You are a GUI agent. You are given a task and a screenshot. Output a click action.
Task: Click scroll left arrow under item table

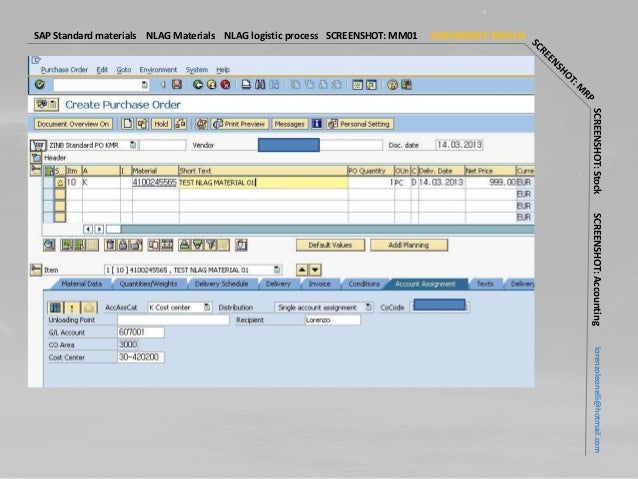(88, 229)
